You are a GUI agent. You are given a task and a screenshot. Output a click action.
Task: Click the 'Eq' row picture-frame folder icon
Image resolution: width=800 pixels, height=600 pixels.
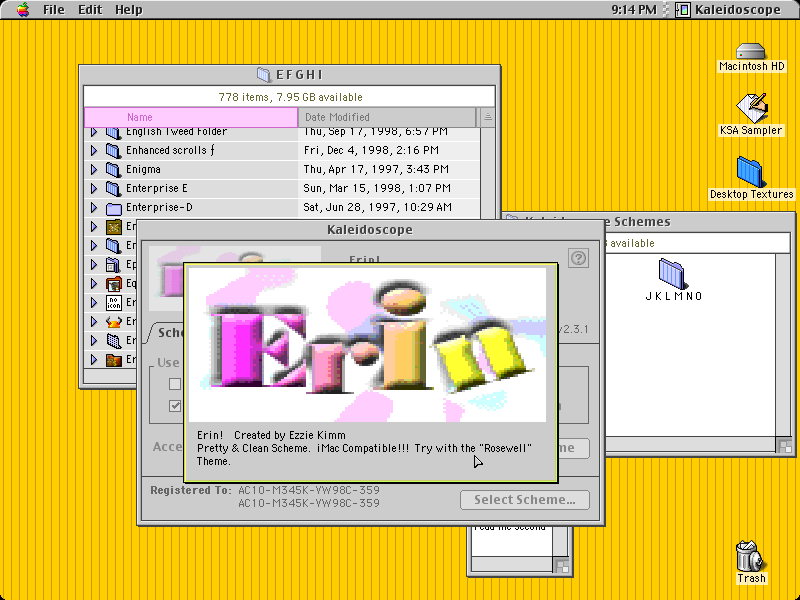pyautogui.click(x=113, y=284)
